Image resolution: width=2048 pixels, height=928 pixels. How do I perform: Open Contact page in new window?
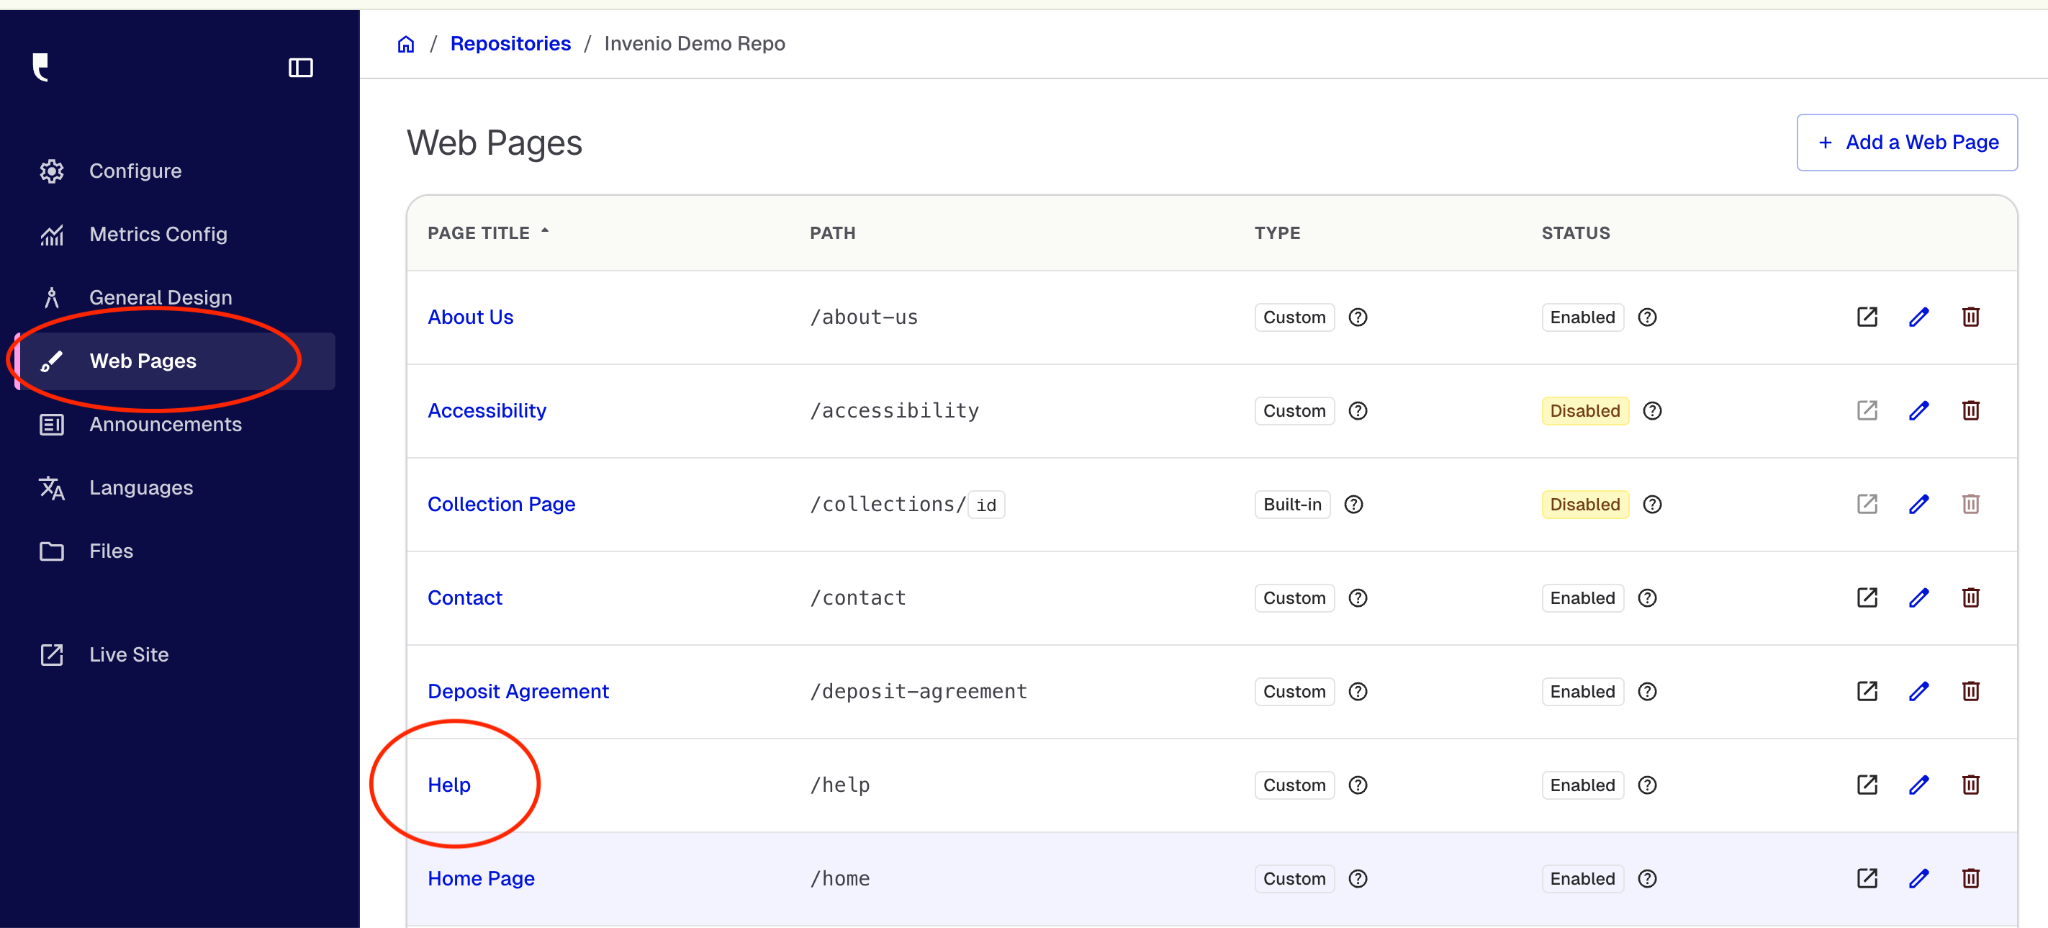click(x=1866, y=598)
